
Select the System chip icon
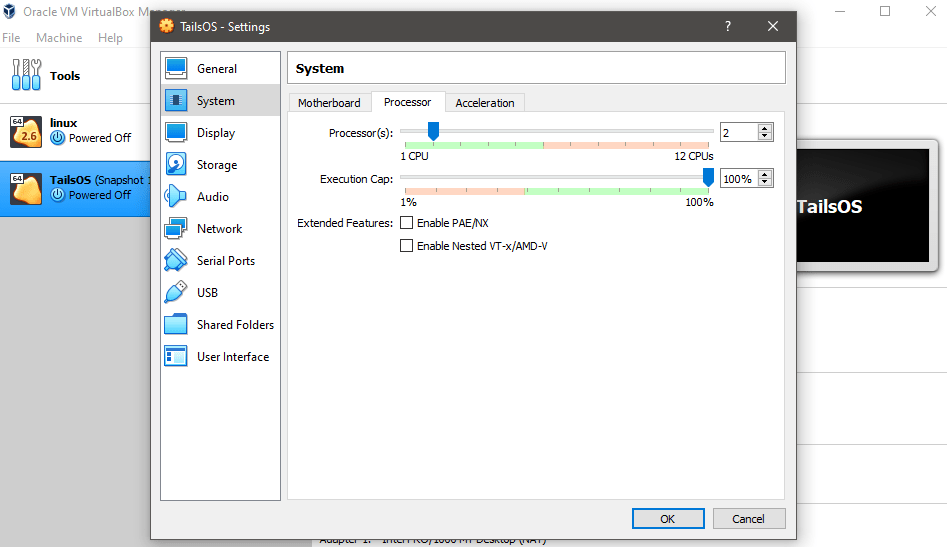(x=176, y=100)
